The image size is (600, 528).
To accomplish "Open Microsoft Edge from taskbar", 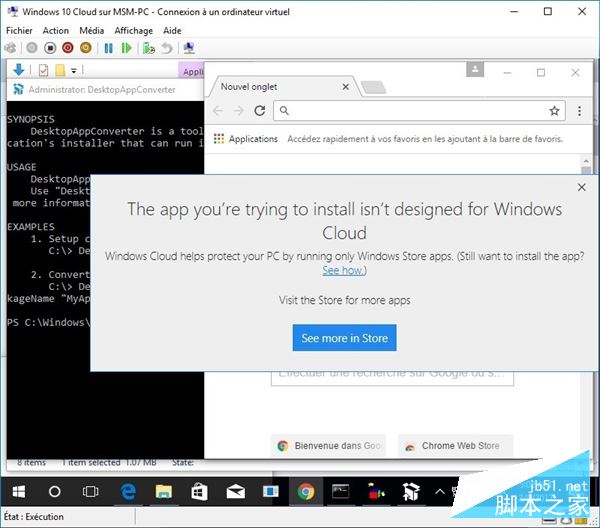I will coord(128,492).
